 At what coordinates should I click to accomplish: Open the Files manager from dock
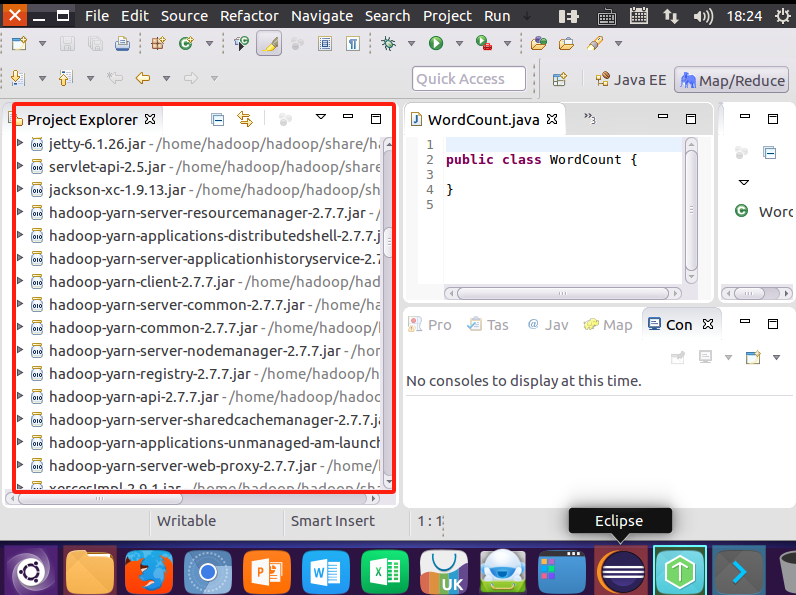(90, 572)
